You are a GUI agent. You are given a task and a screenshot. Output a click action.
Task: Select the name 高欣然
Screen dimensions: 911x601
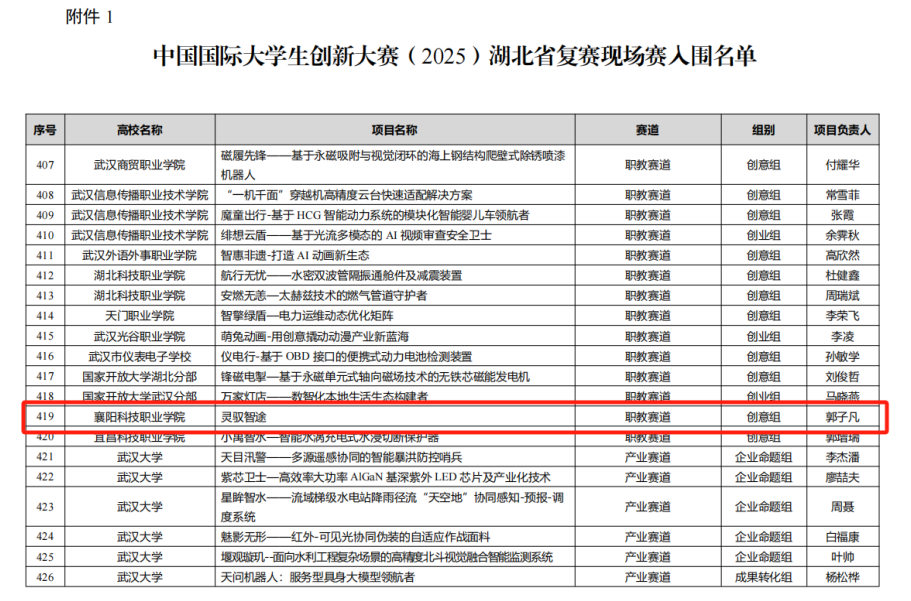pos(842,255)
